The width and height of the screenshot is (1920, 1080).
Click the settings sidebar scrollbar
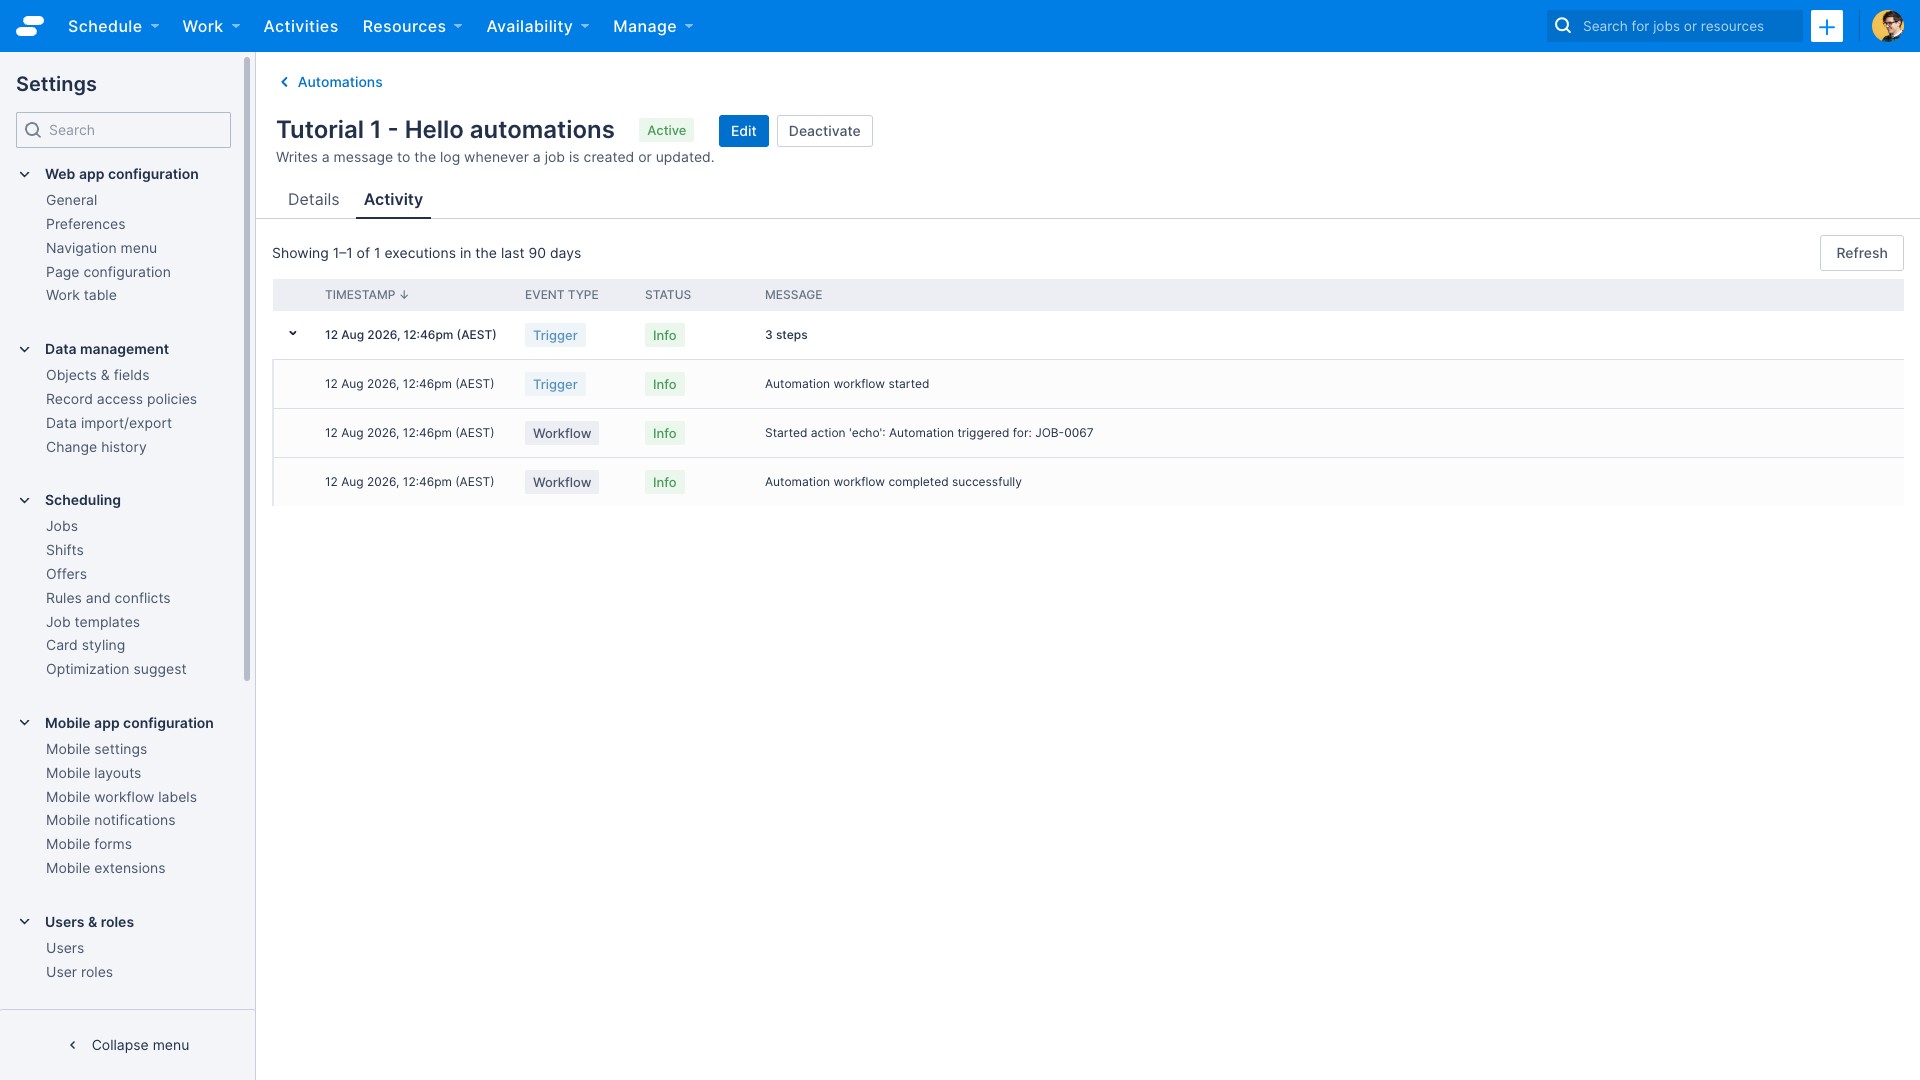pyautogui.click(x=247, y=370)
